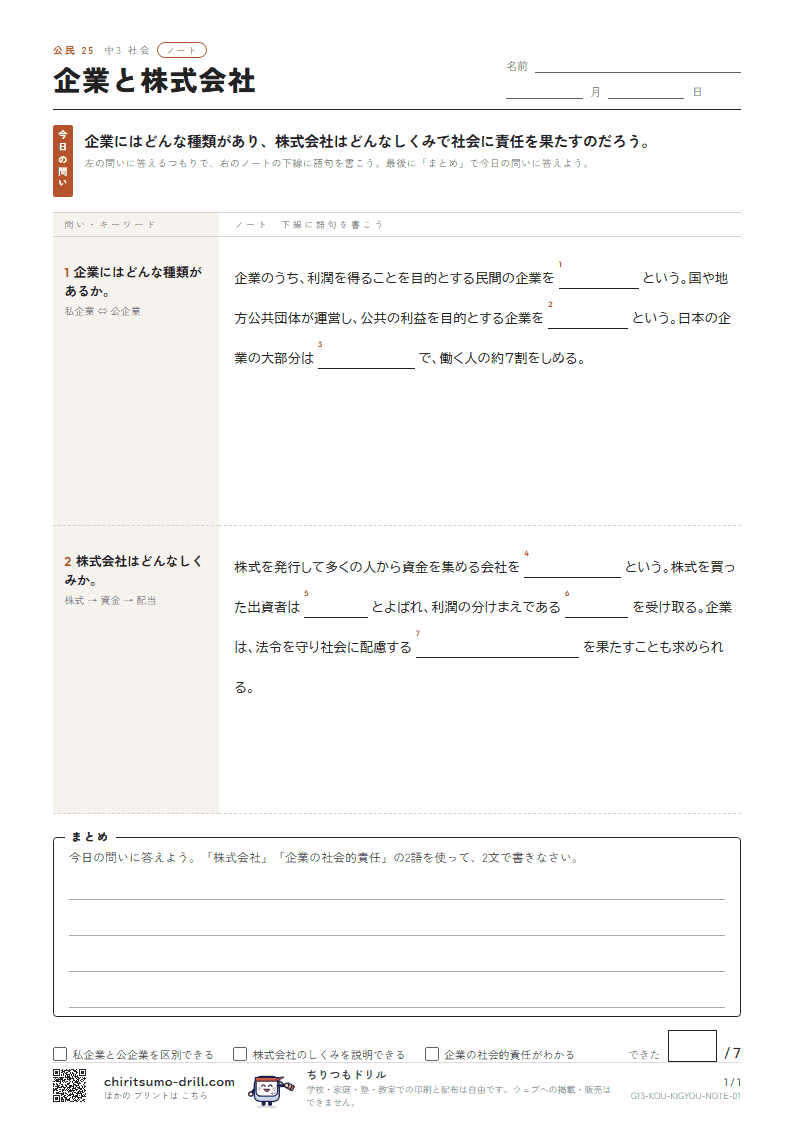The width and height of the screenshot is (794, 1123).
Task: Click the 問い・キーワード column header
Action: pos(110,225)
